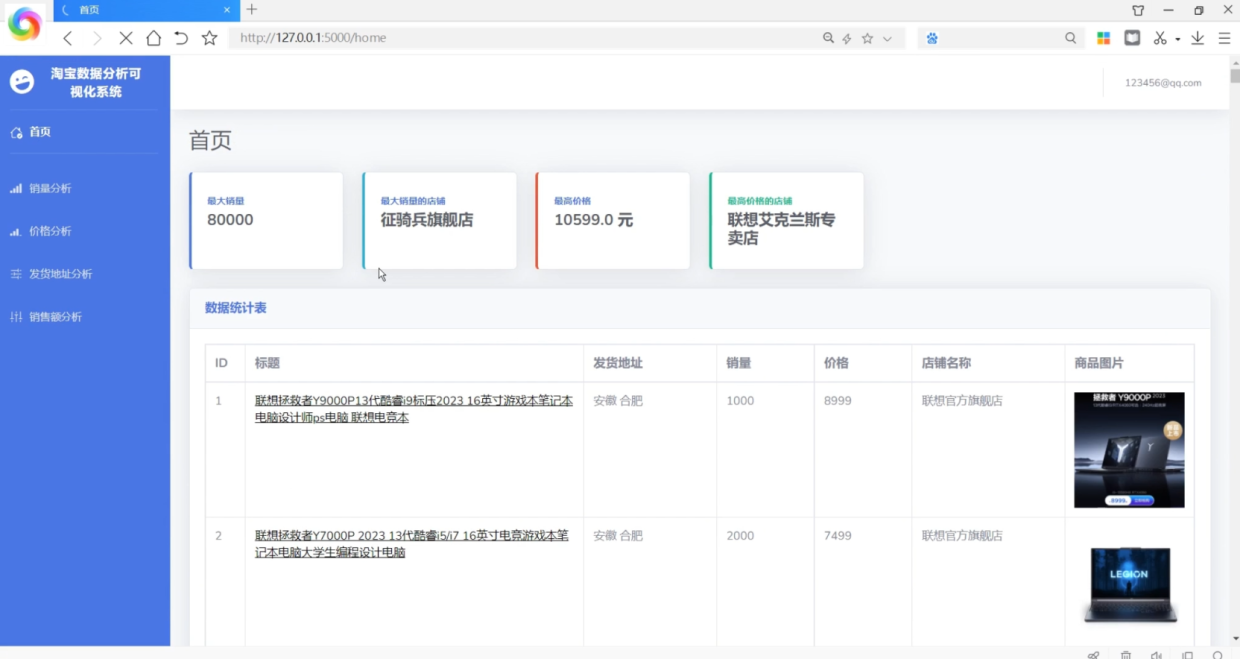The width and height of the screenshot is (1240, 659).
Task: Click the browser forward arrow
Action: pyautogui.click(x=97, y=38)
